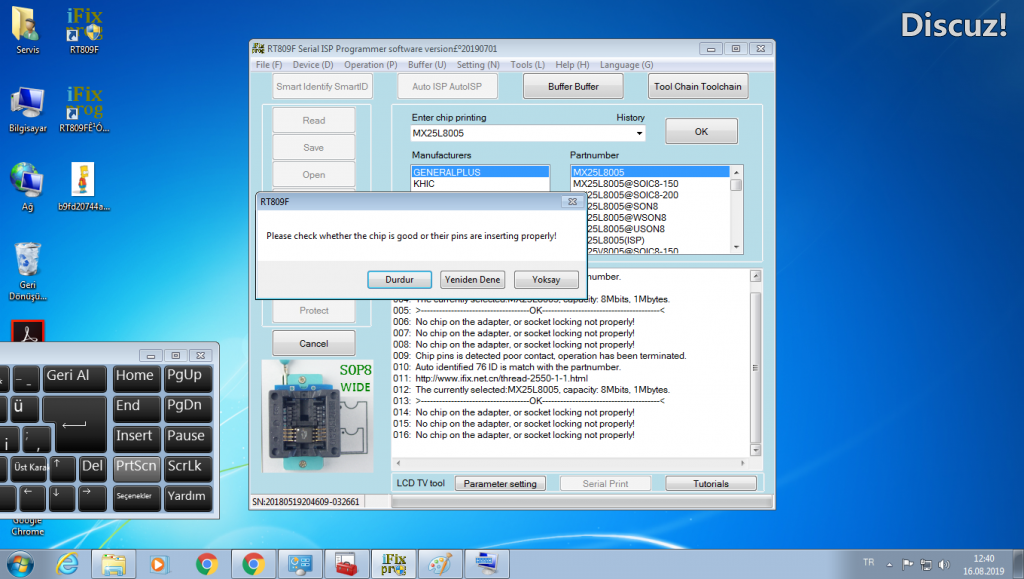This screenshot has height=579, width=1024.
Task: Open the Language (G) menu
Action: coord(626,65)
